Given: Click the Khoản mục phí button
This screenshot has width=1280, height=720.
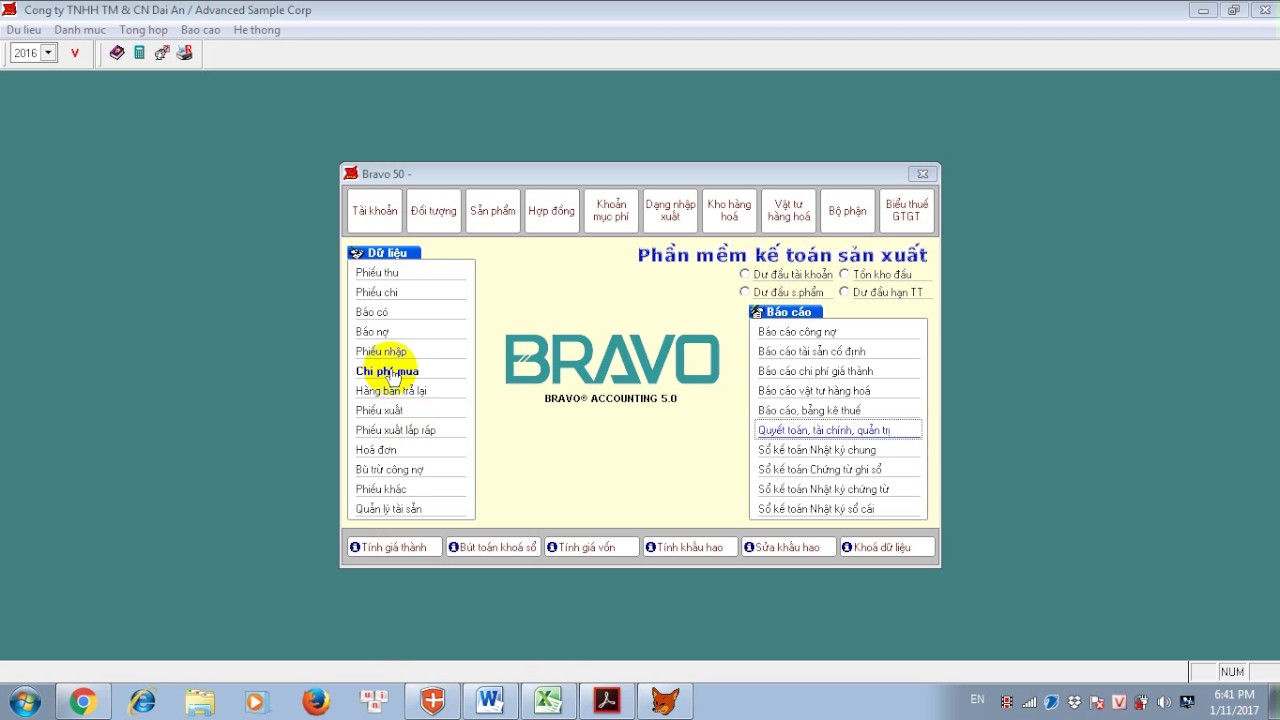Looking at the screenshot, I should (x=611, y=211).
